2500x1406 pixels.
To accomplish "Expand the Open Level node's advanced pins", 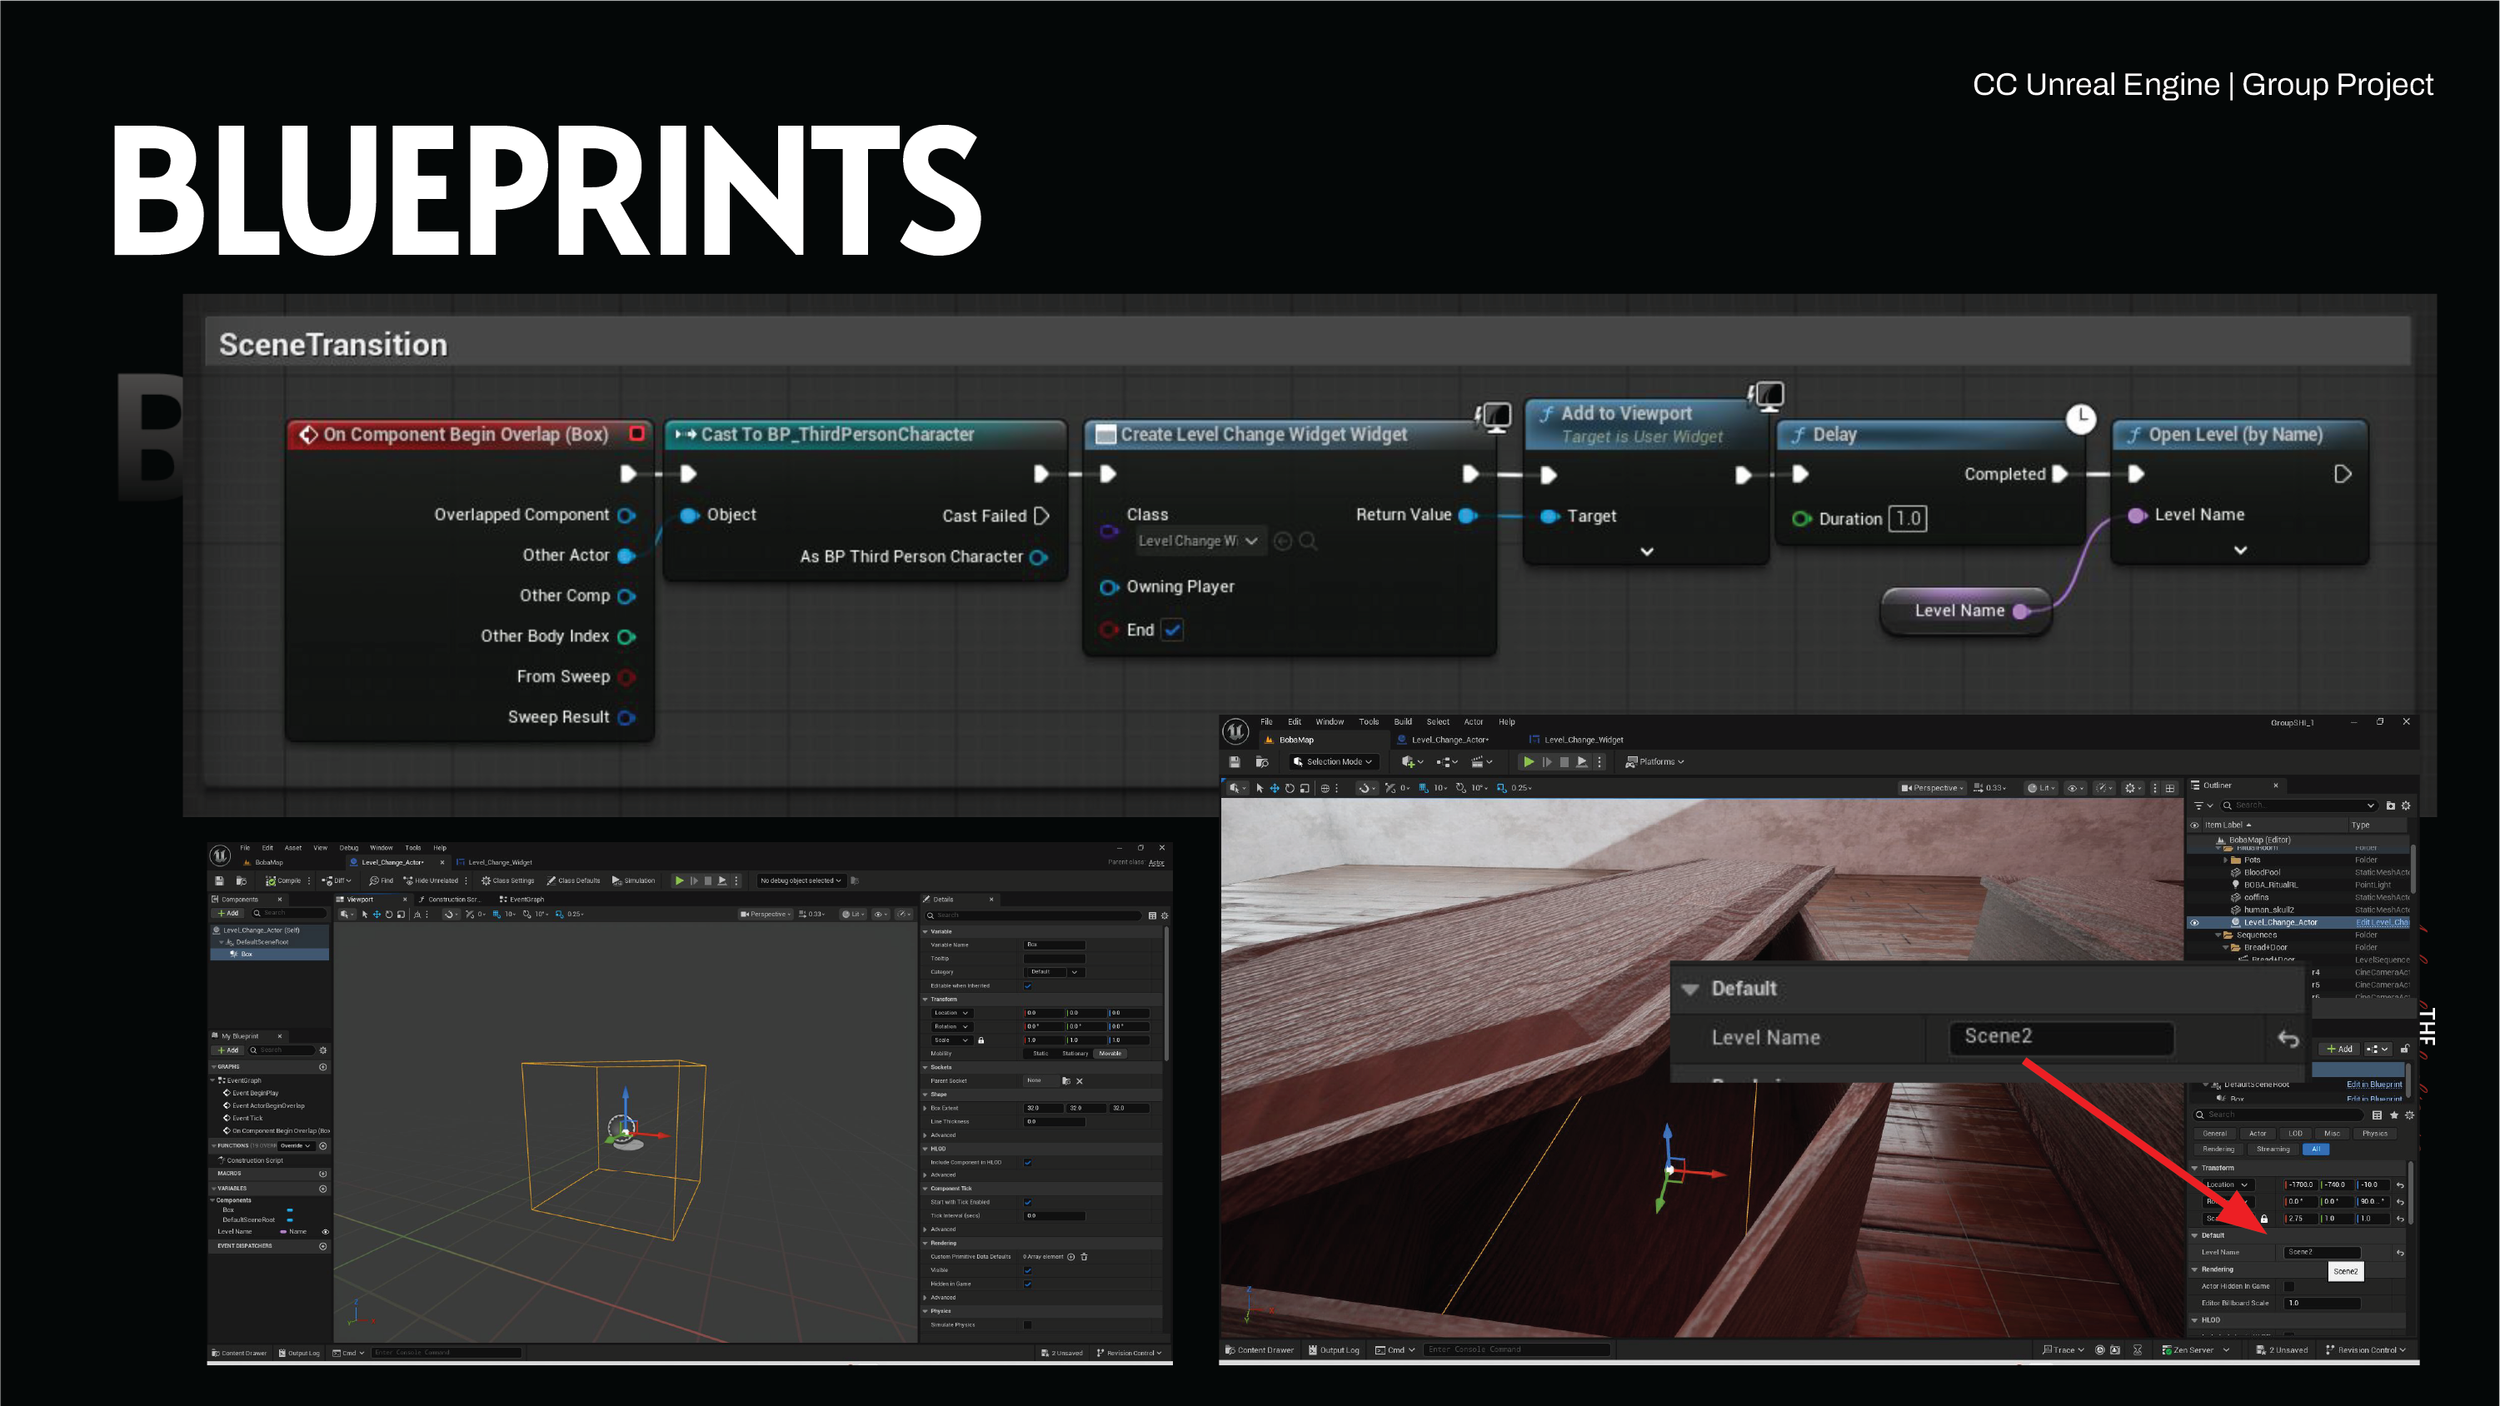I will 2240,550.
